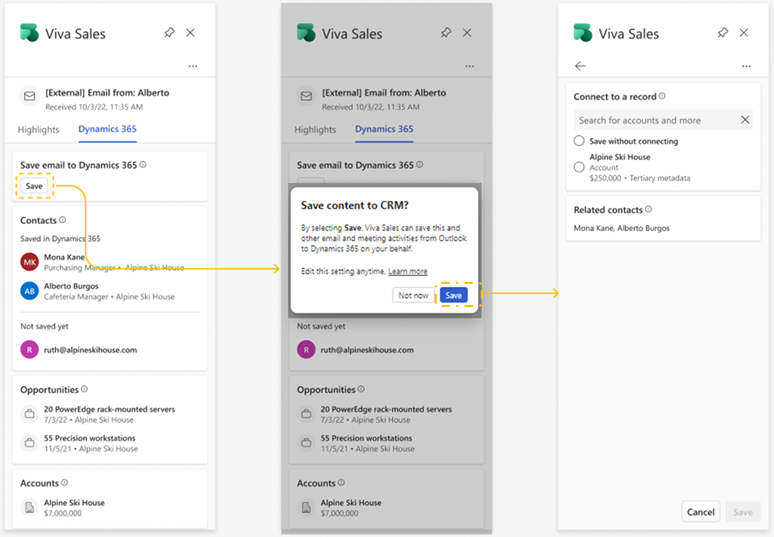Open more options in right panel
The image size is (774, 537).
tap(746, 66)
